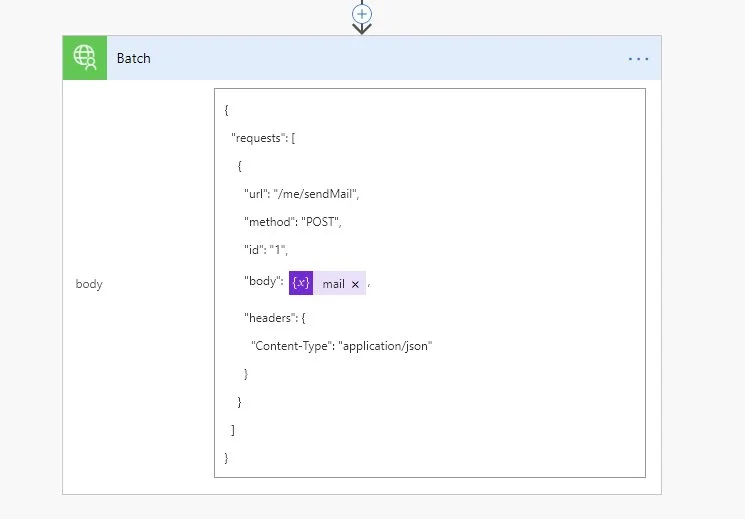Click the body parameter label on the left
The width and height of the screenshot is (745, 519).
click(89, 284)
